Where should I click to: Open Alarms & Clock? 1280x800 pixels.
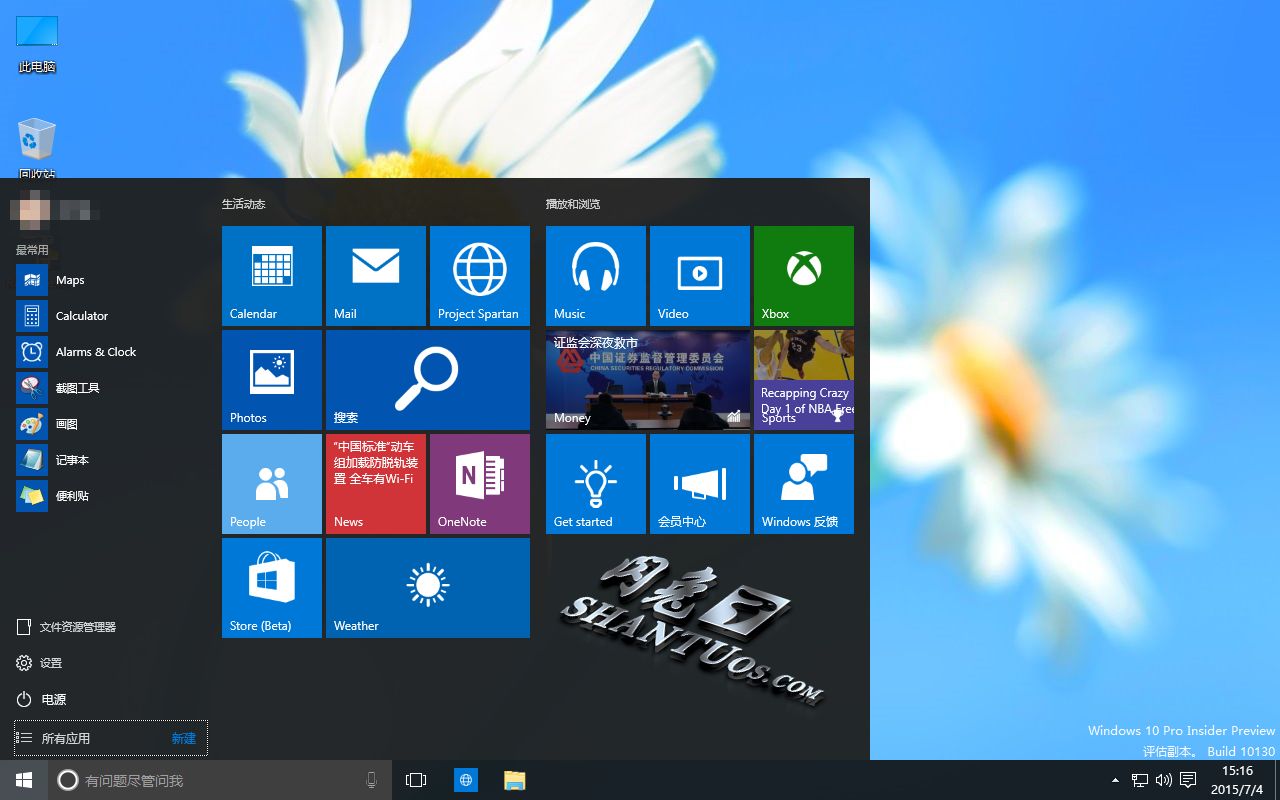point(96,351)
